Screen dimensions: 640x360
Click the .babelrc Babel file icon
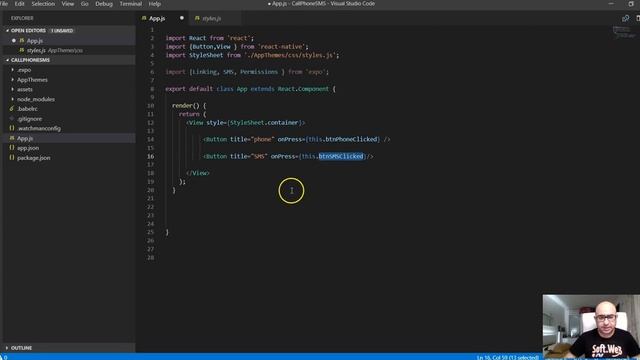(x=11, y=109)
